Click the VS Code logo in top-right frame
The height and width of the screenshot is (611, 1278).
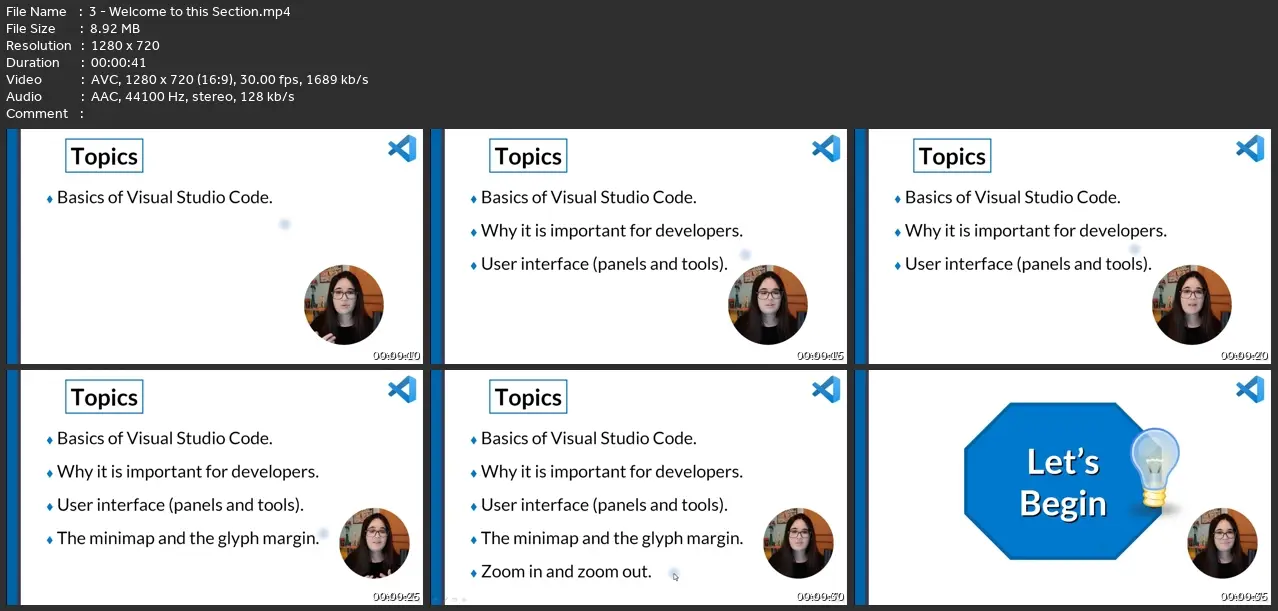[x=1249, y=148]
